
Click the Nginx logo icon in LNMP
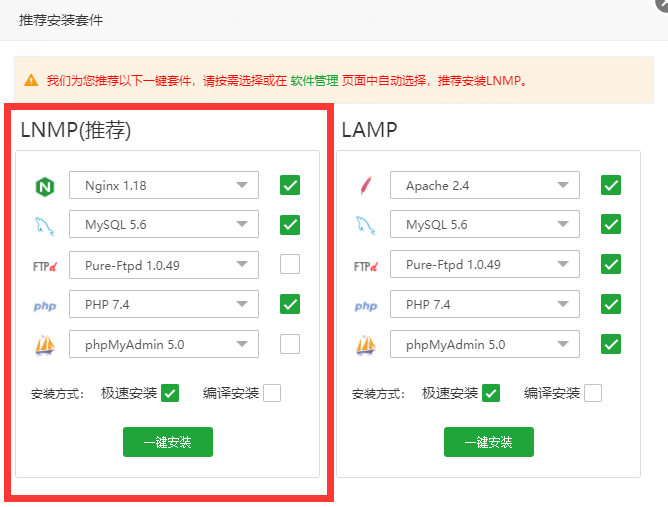[45, 187]
